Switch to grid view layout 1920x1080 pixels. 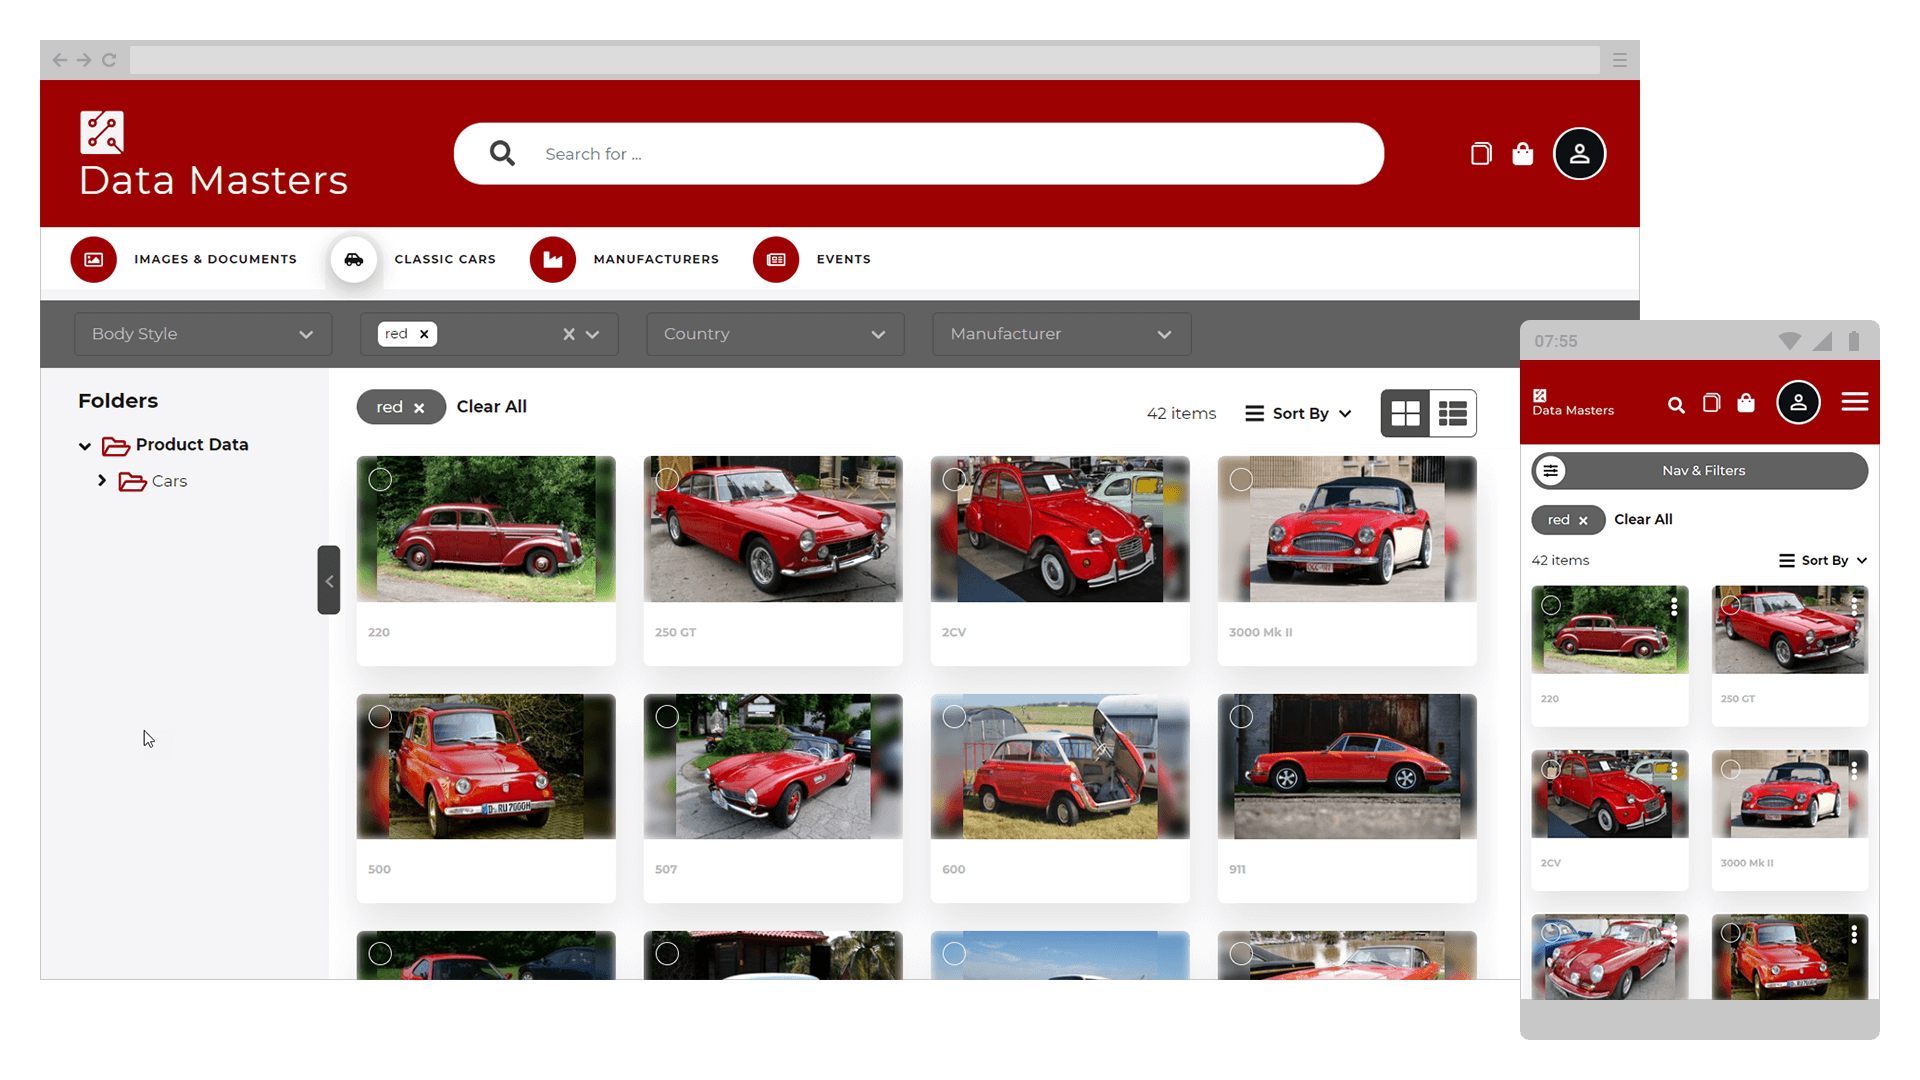[x=1405, y=413]
